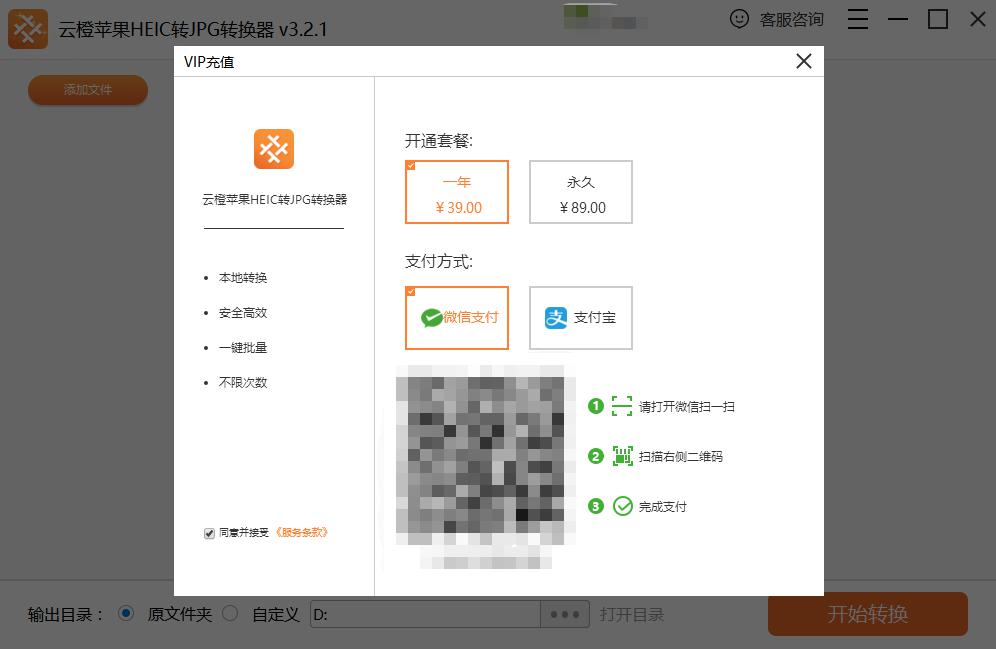Click the QR scan icon for step 2
Screen dimensions: 996x649
622,456
